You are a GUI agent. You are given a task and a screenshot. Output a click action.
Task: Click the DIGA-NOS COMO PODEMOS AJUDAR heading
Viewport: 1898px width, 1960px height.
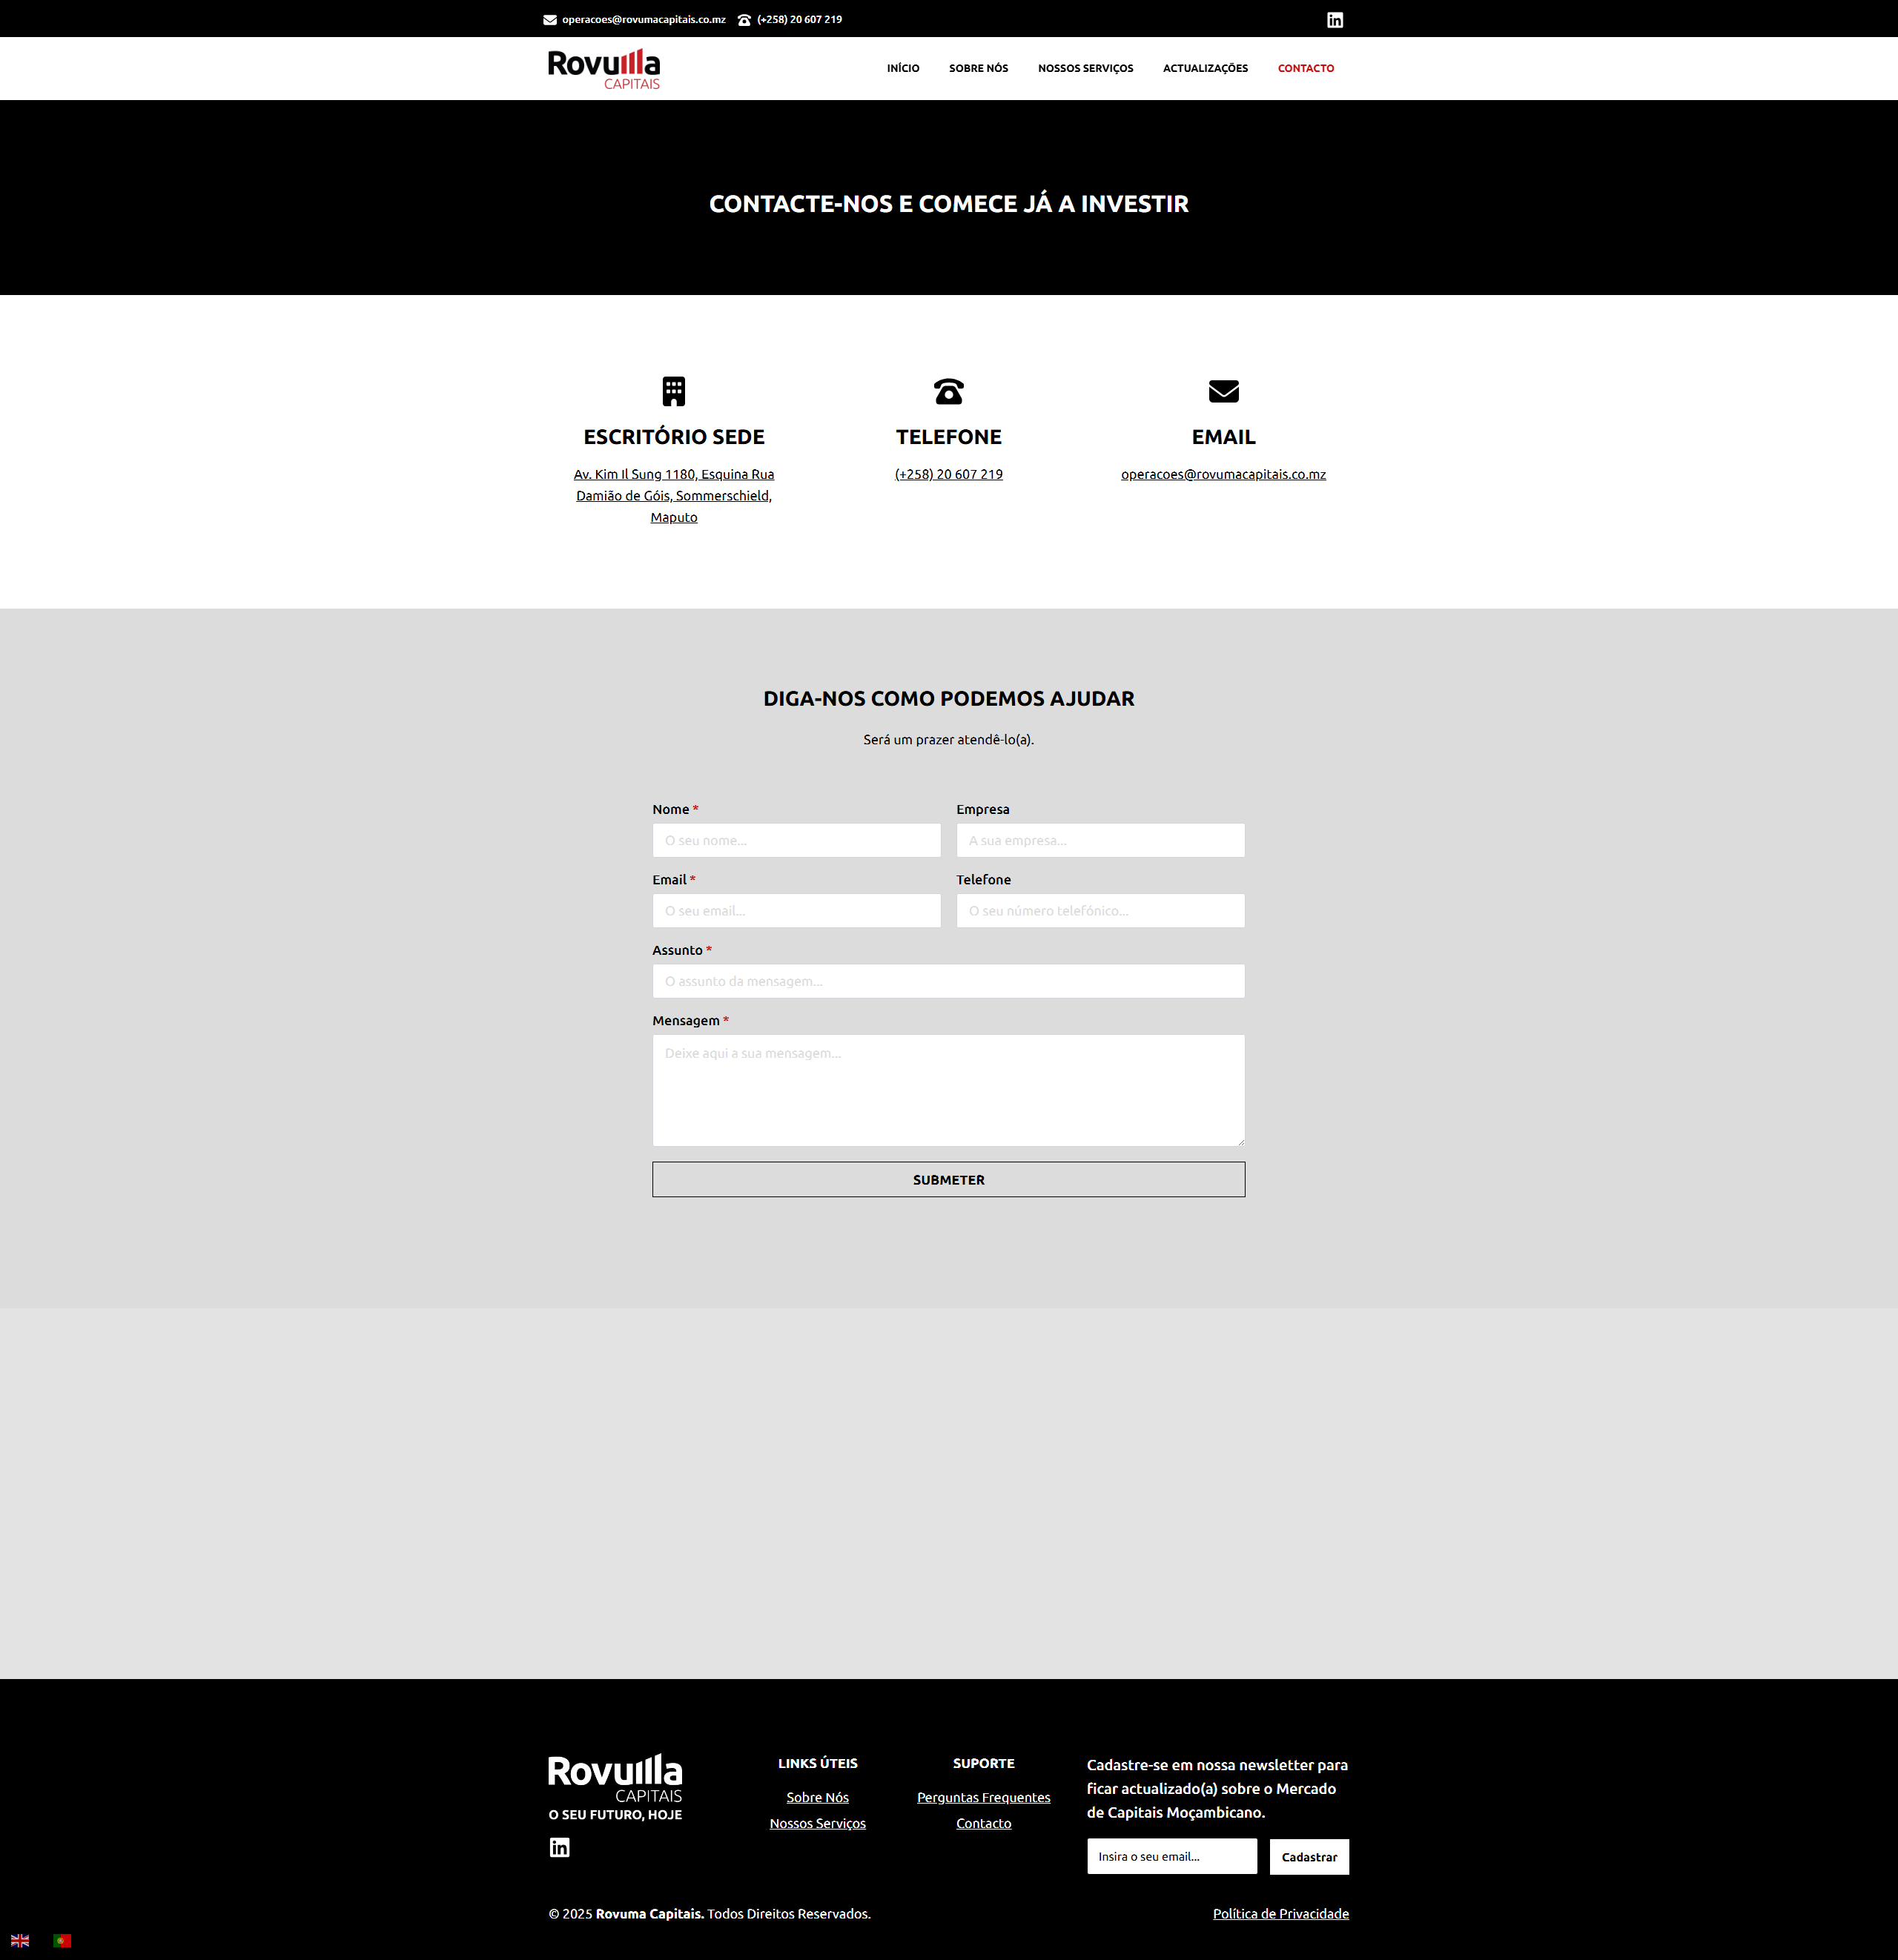948,699
